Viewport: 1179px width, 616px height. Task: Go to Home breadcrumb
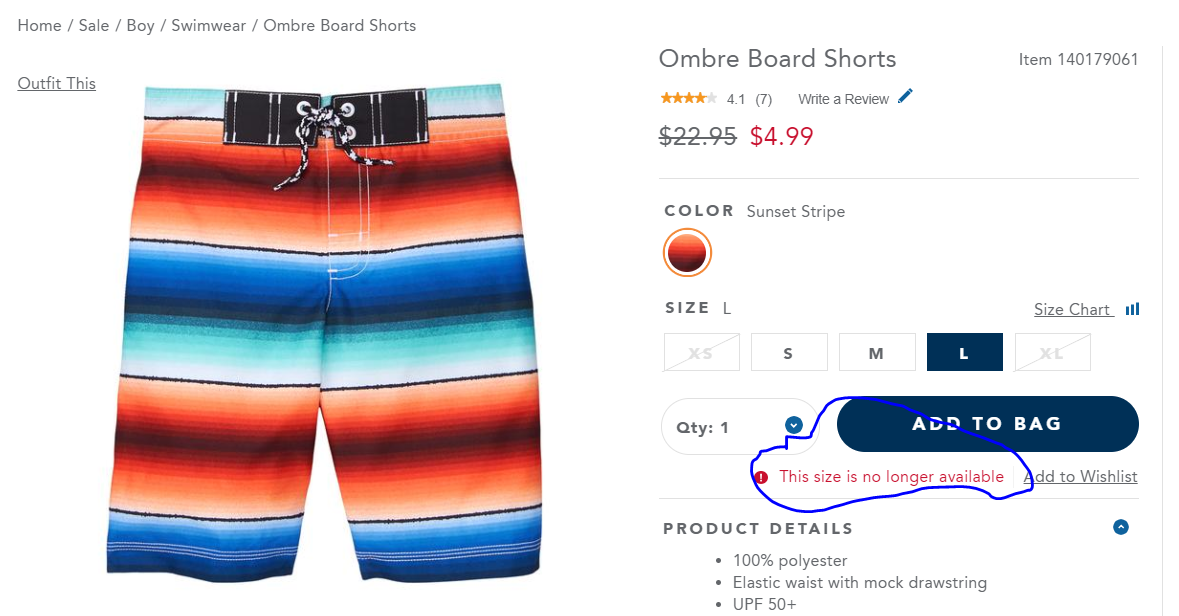pos(39,26)
